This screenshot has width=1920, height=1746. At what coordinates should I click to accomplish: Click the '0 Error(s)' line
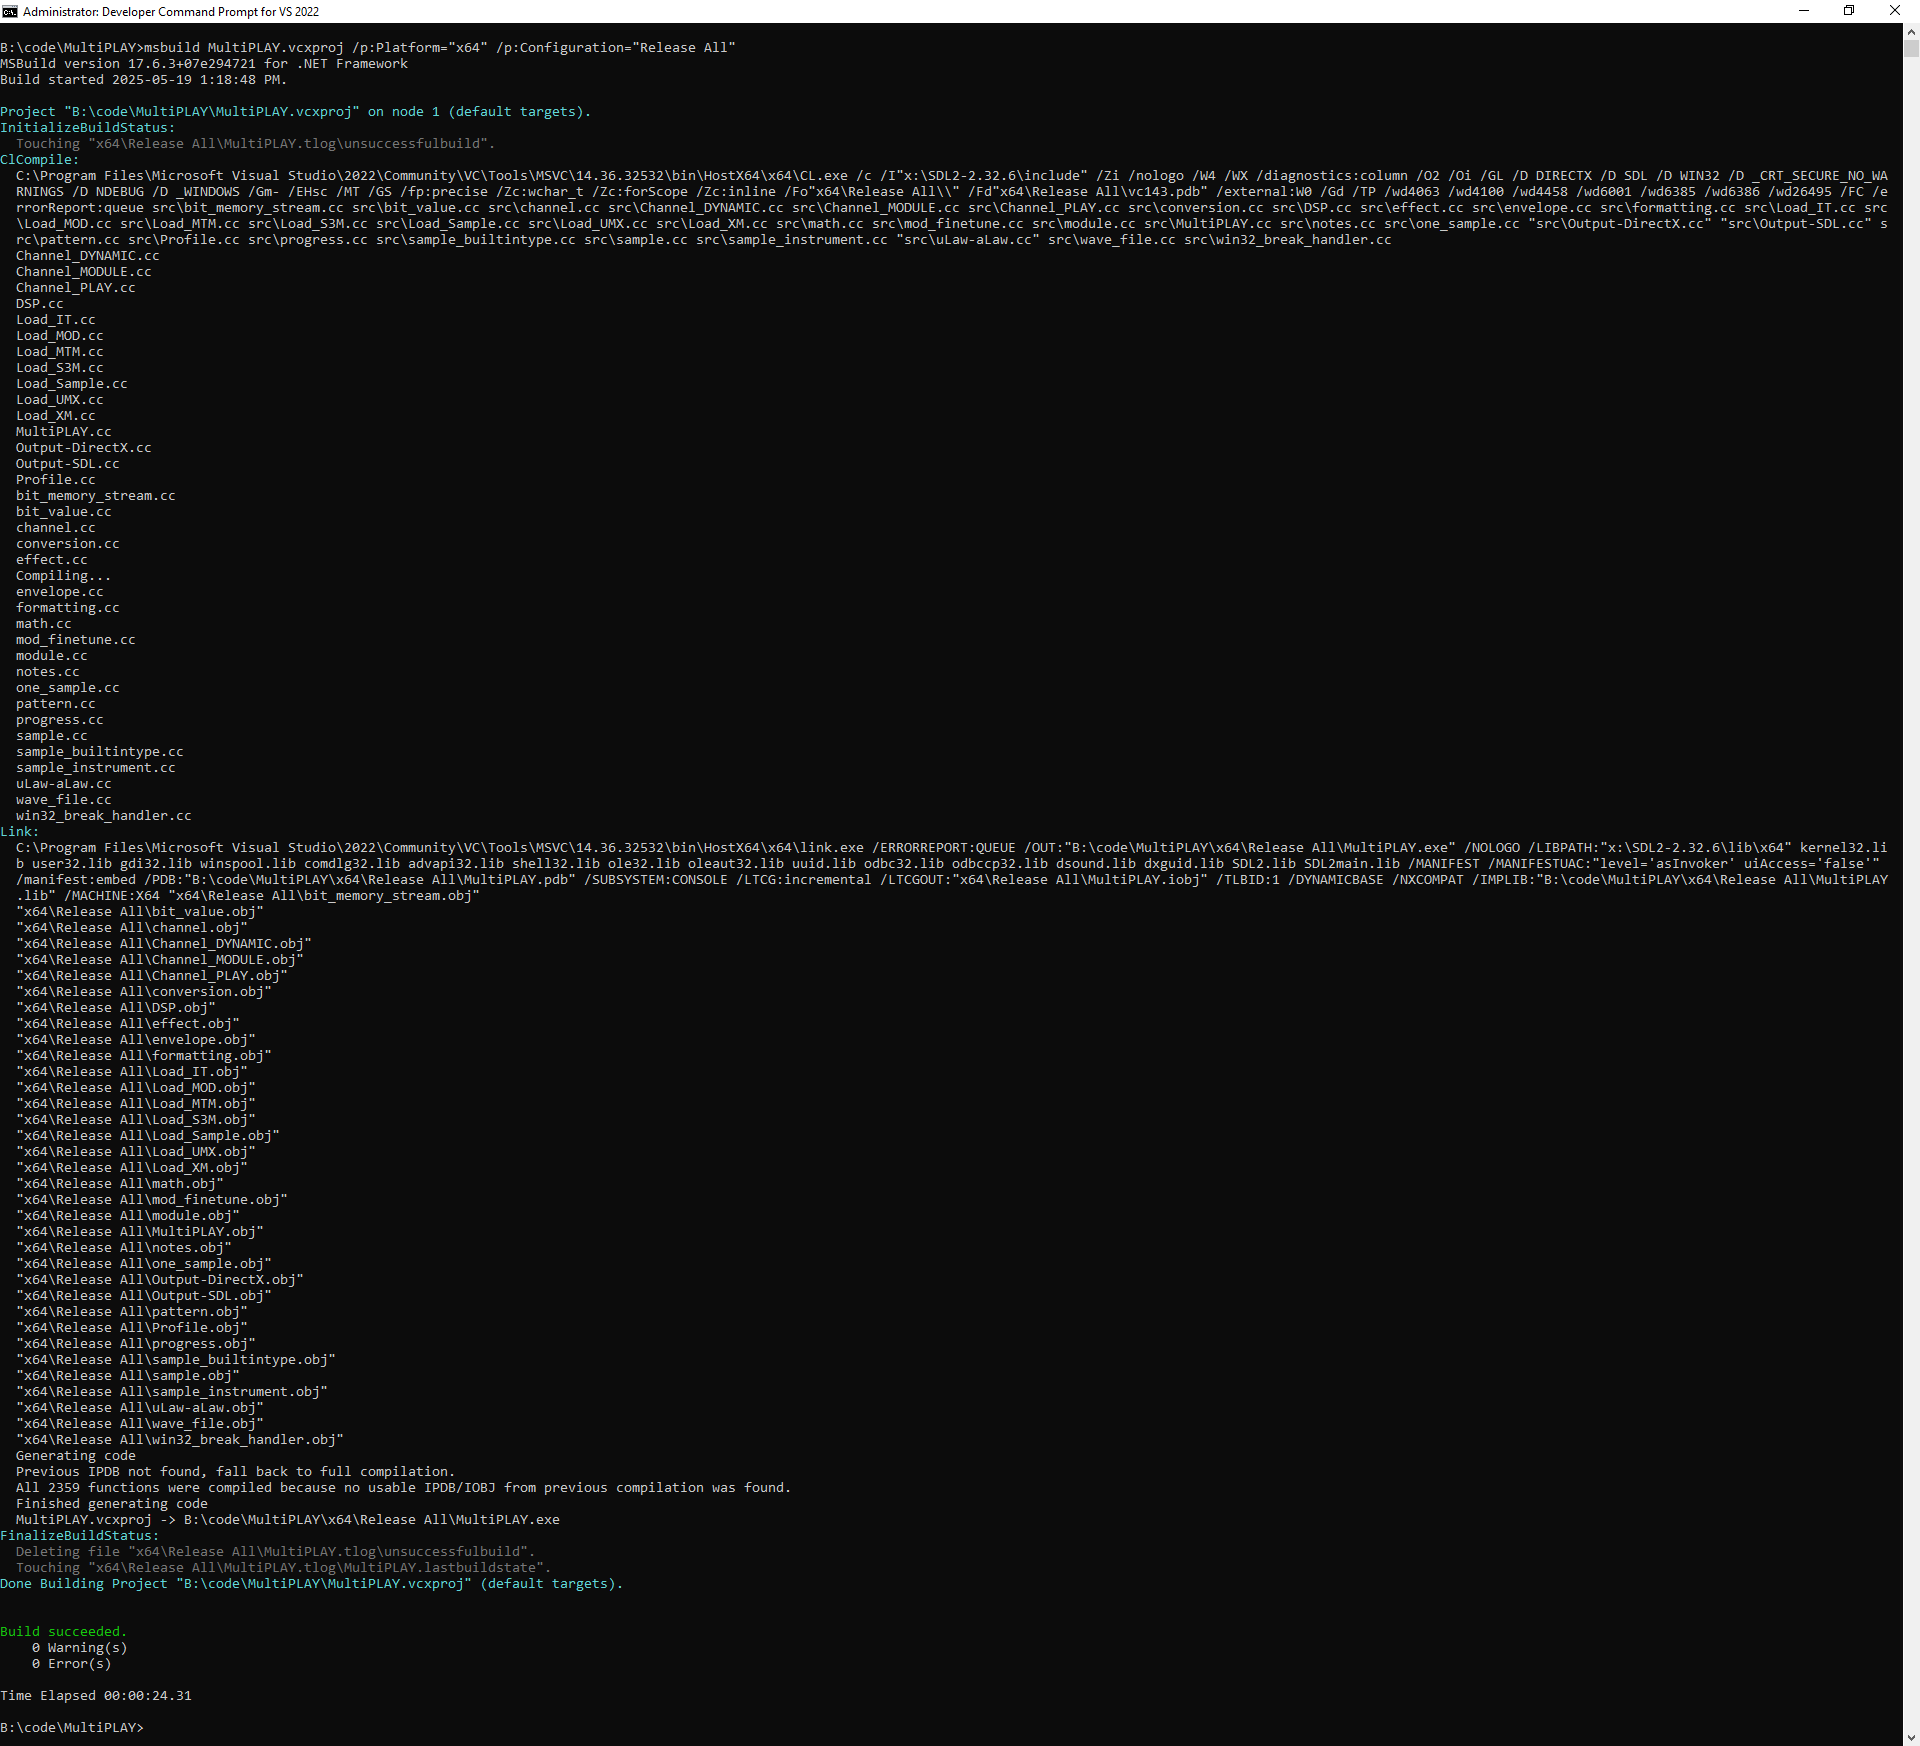click(x=71, y=1663)
